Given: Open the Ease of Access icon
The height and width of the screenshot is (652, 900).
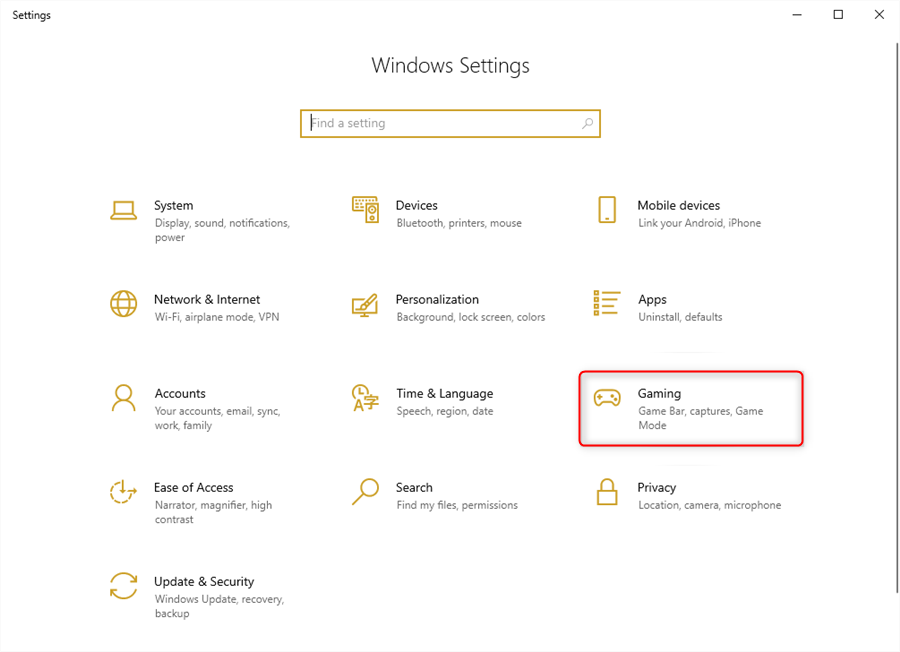Looking at the screenshot, I should 123,492.
